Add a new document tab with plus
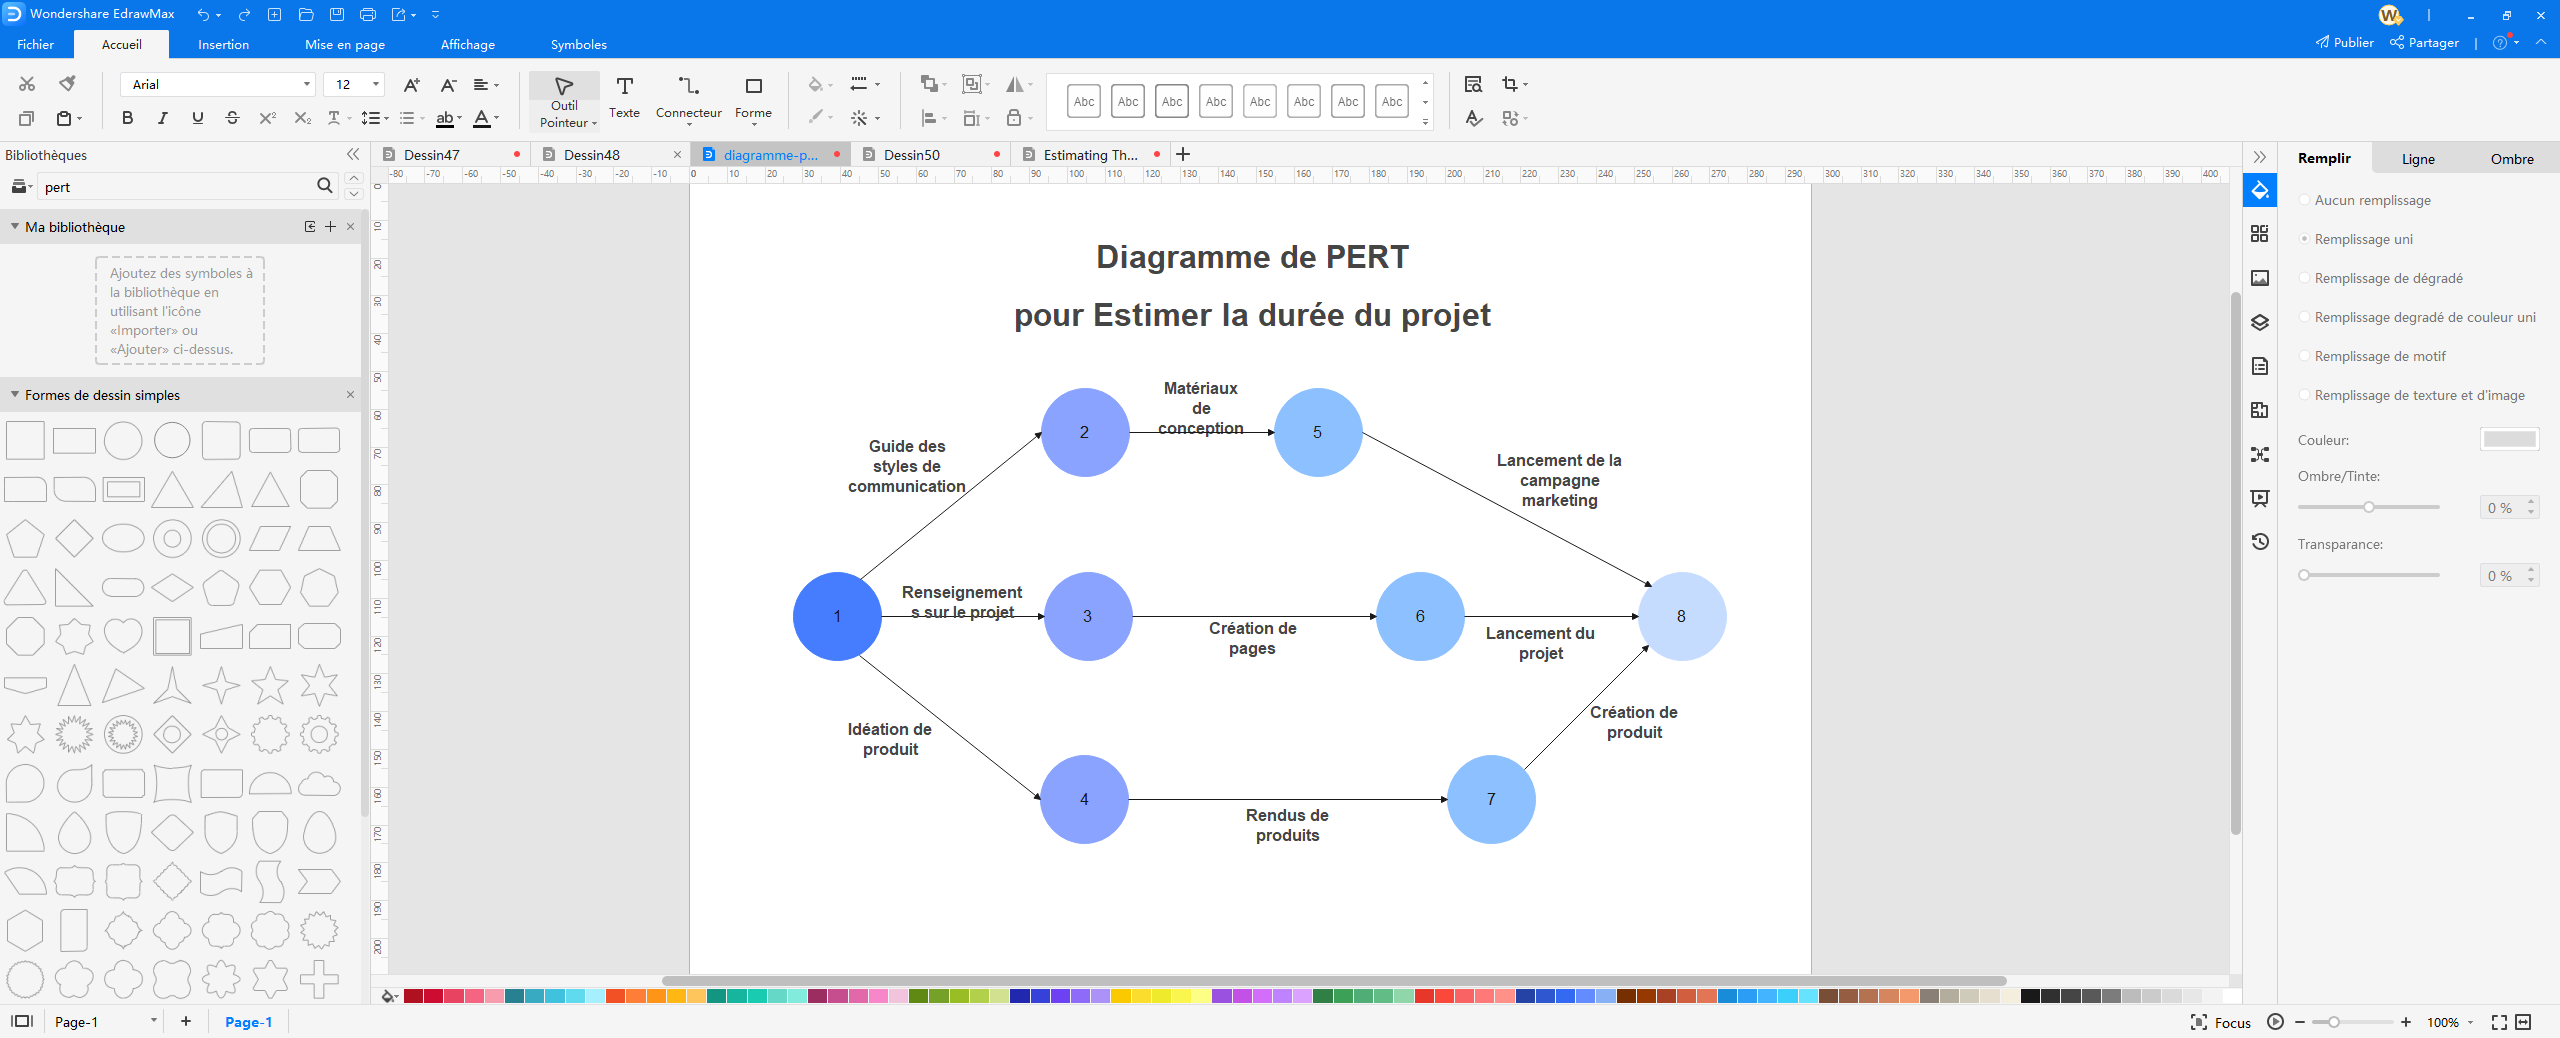This screenshot has width=2560, height=1038. tap(1183, 154)
